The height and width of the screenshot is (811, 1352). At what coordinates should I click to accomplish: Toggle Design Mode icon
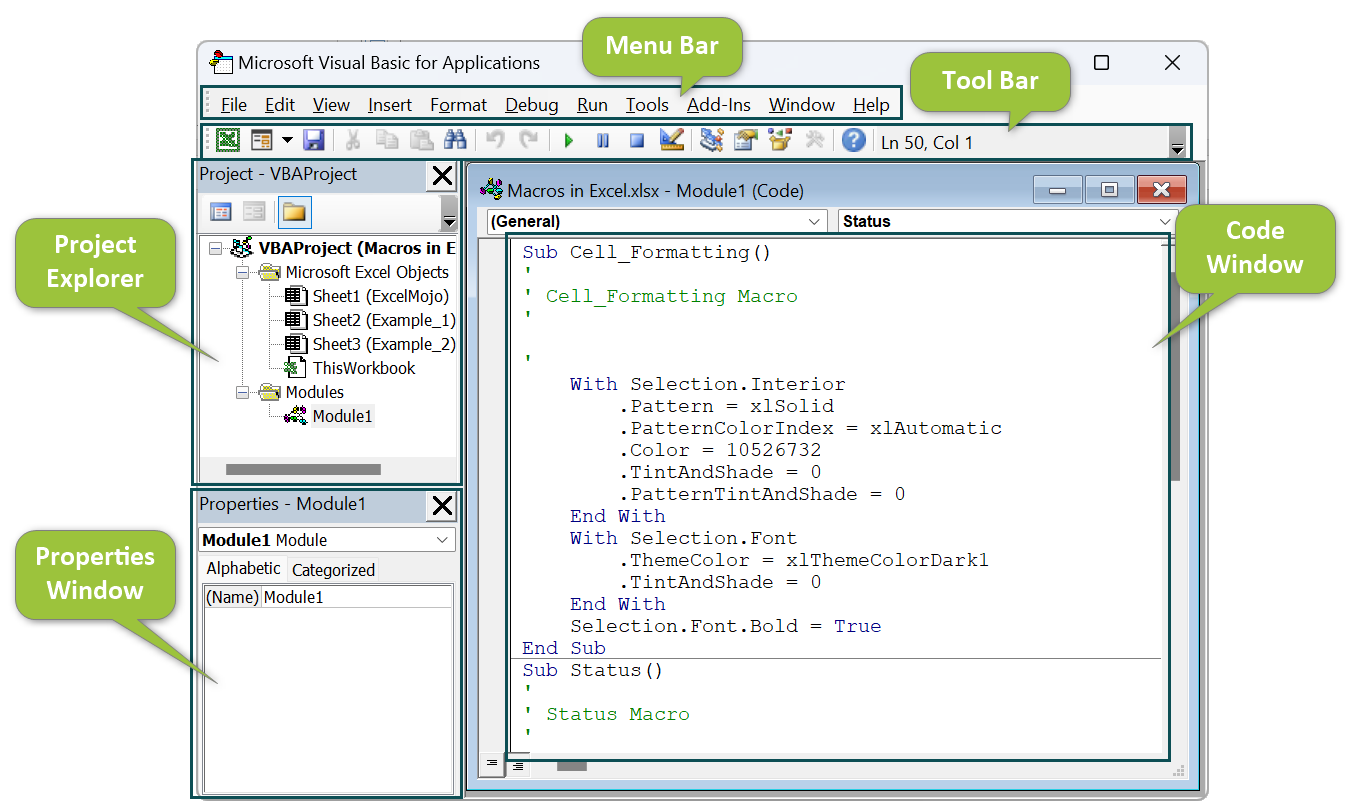672,141
